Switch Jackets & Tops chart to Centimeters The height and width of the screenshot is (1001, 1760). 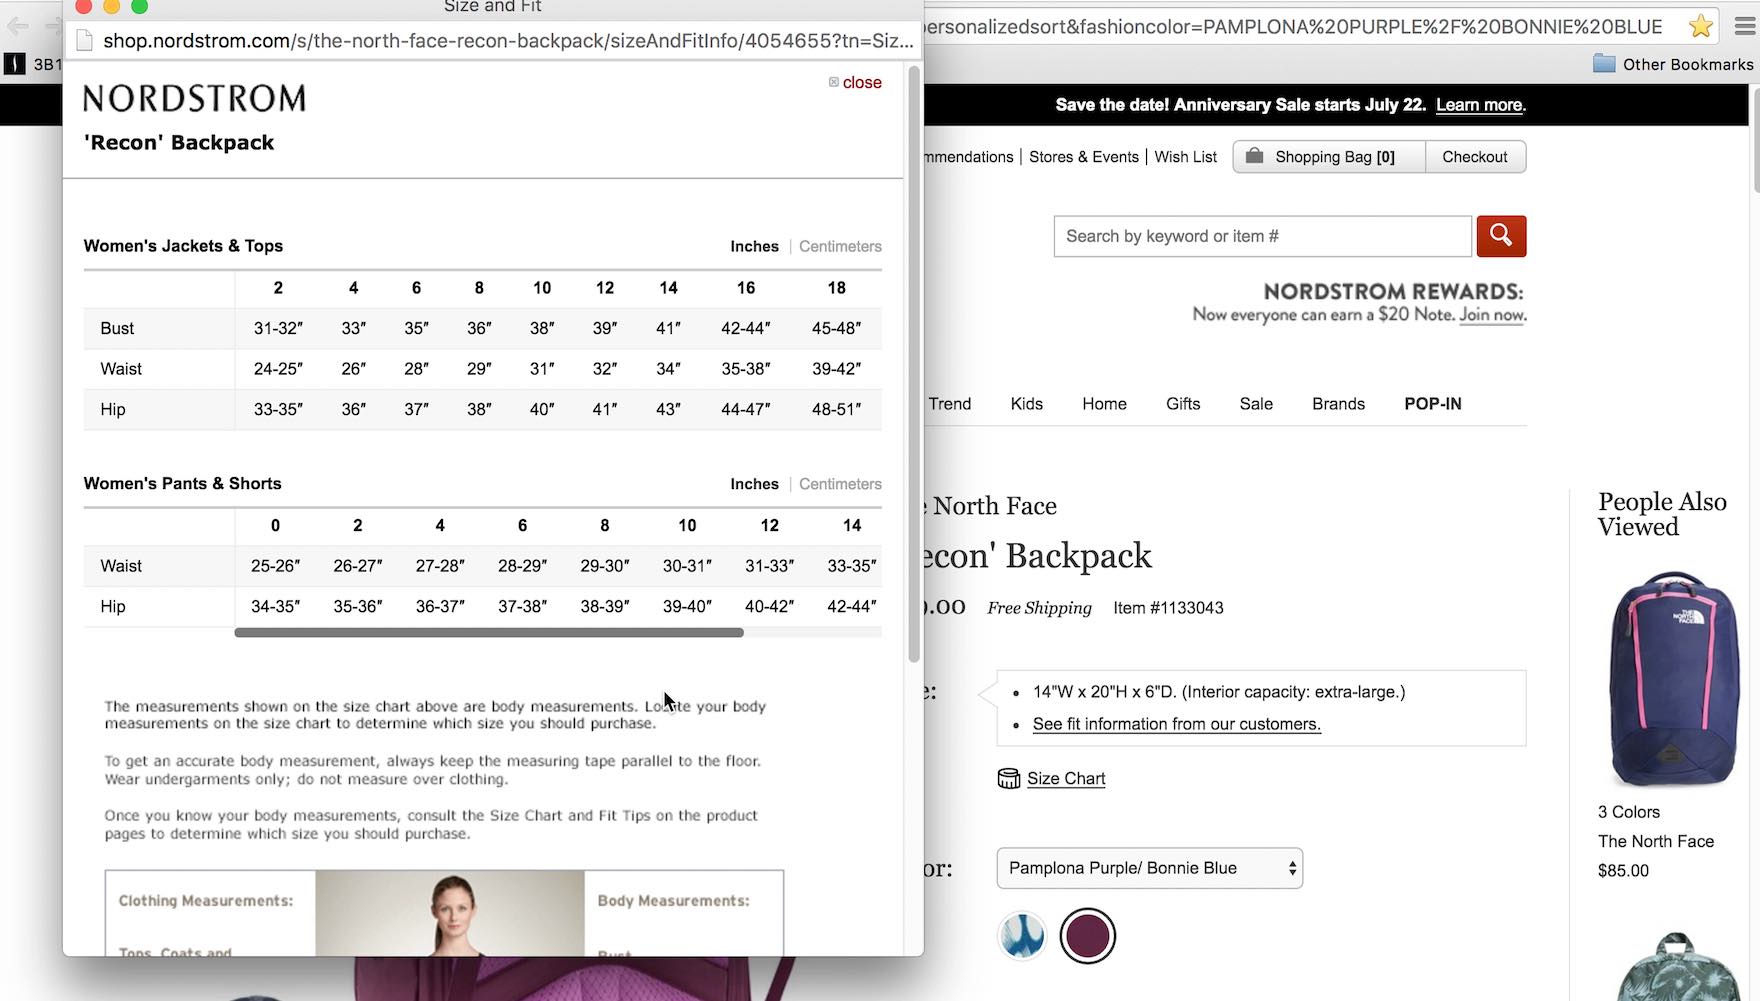click(x=840, y=246)
